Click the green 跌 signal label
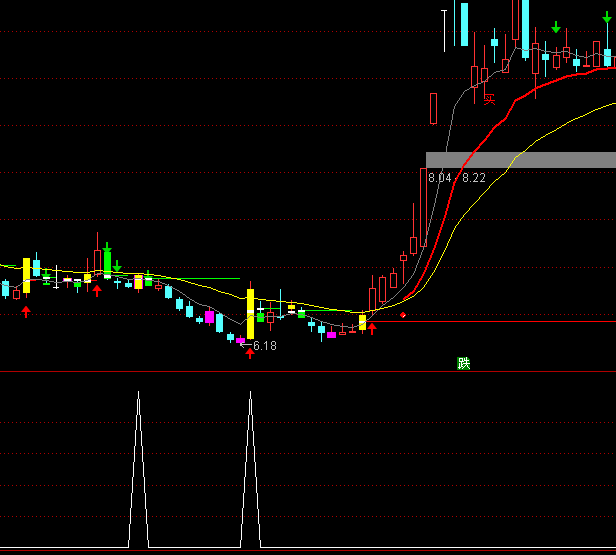The image size is (616, 555). 463,364
